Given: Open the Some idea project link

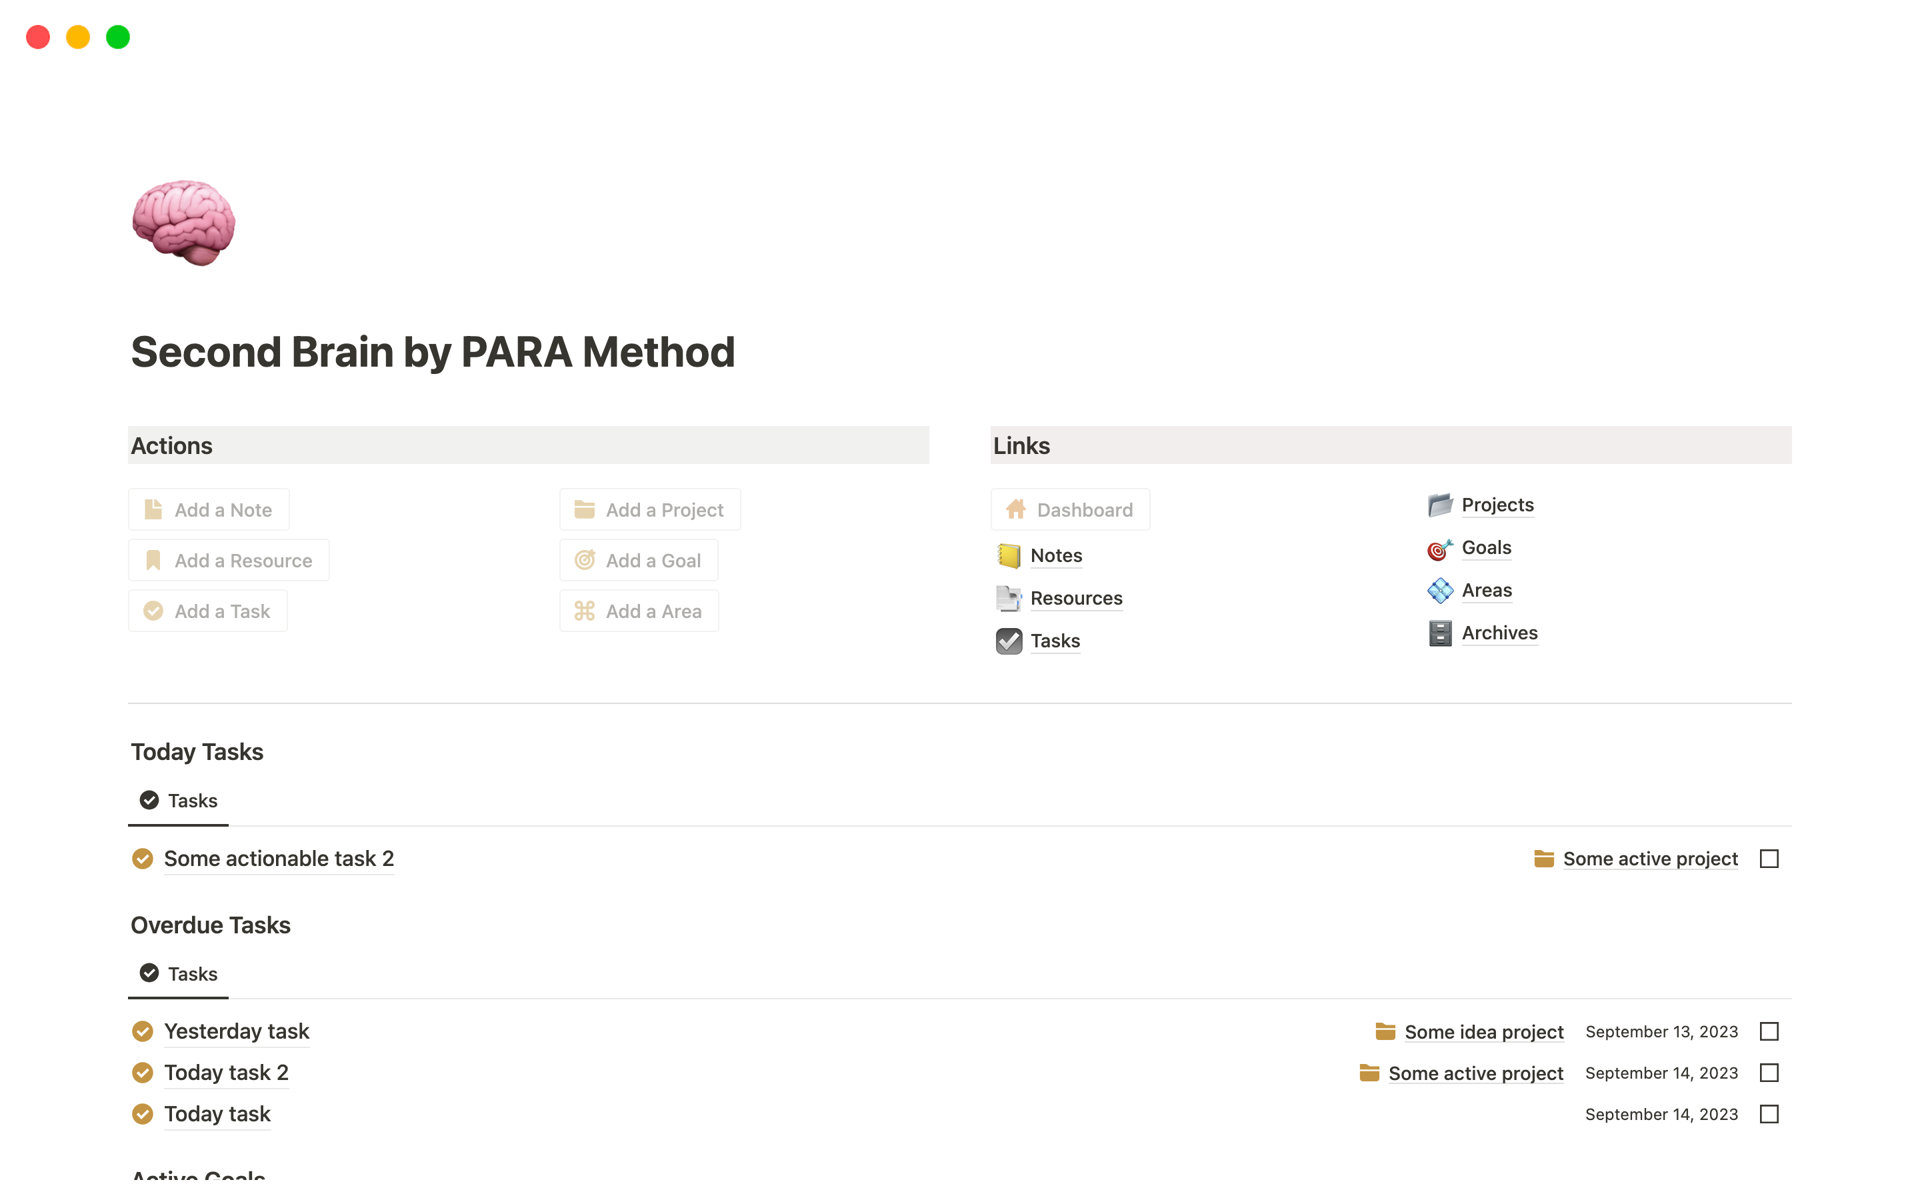Looking at the screenshot, I should point(1483,1032).
